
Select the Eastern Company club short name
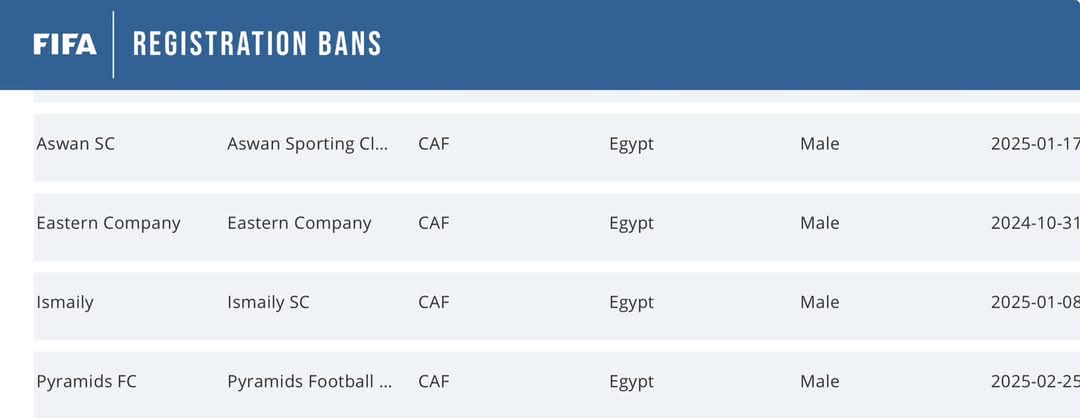point(109,224)
